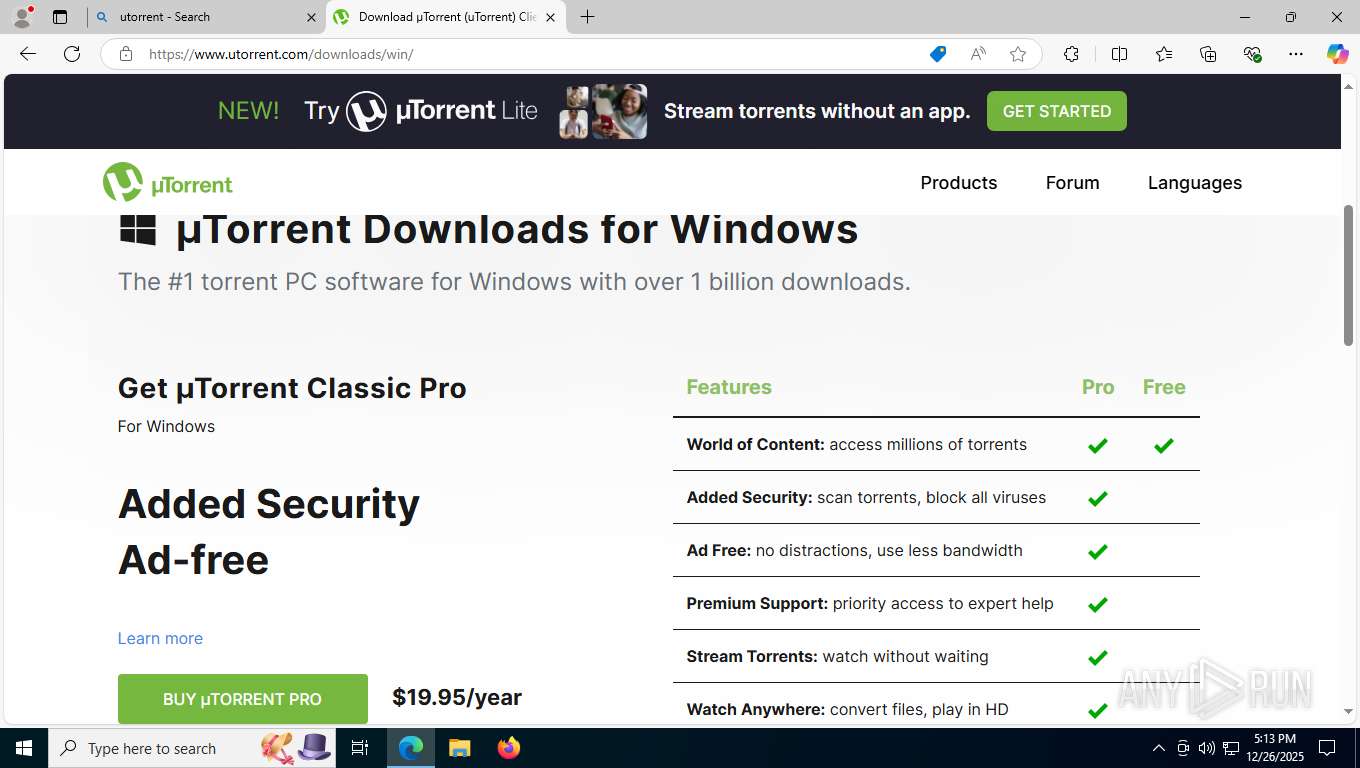Open the tab actions menu icon
1360x768 pixels.
tap(60, 17)
